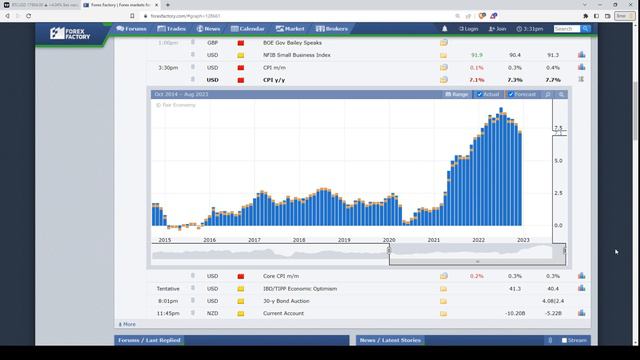Close the Forex Factory browser tab
640x360 pixels.
point(156,5)
